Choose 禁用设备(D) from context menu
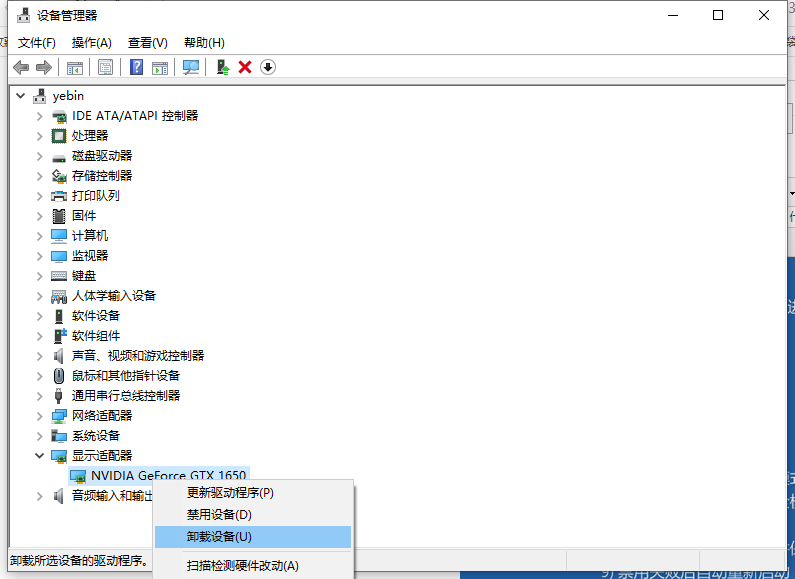 click(252, 515)
